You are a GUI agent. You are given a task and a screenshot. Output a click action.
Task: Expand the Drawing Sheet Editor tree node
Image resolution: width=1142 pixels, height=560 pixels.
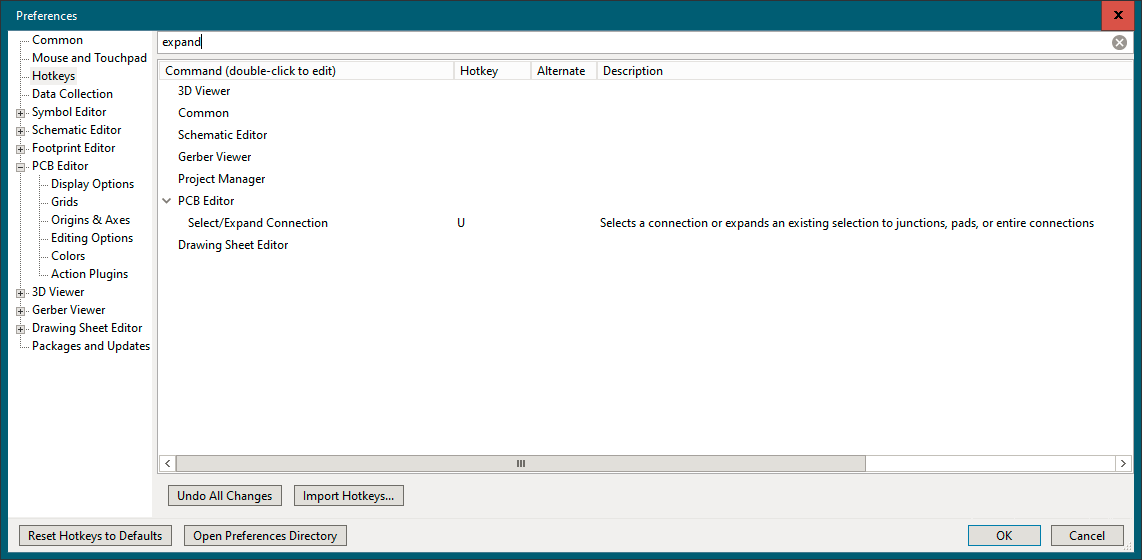(x=20, y=328)
